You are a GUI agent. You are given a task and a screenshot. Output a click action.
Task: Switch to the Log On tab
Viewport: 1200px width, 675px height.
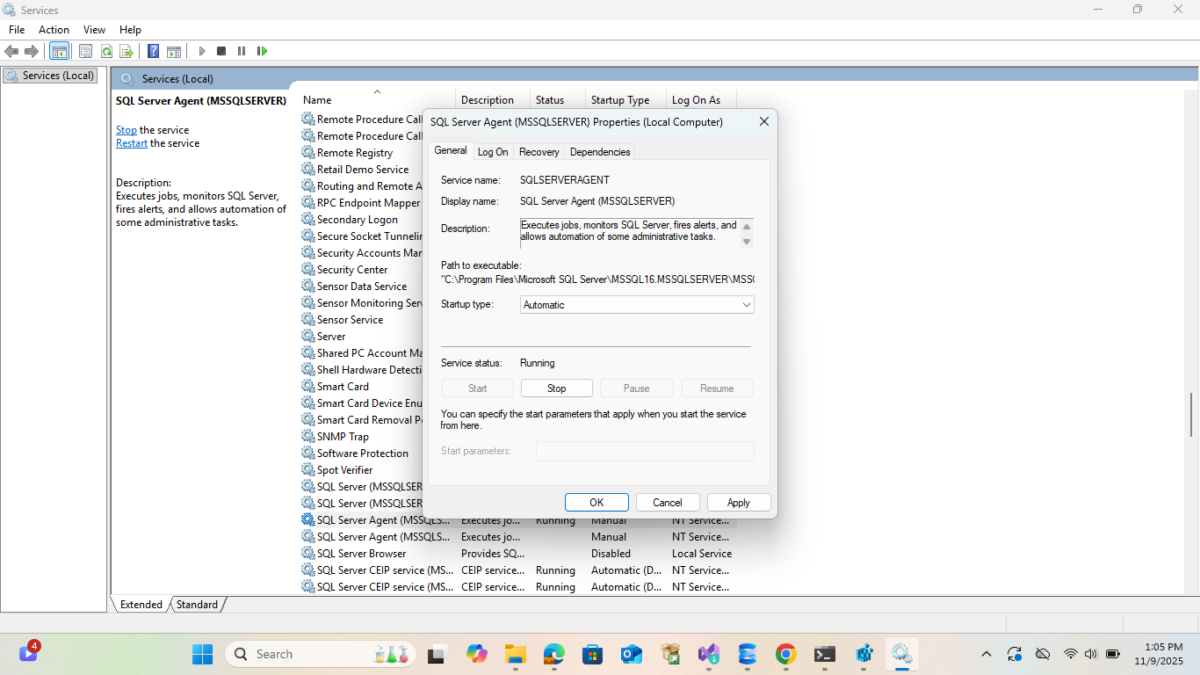(x=492, y=152)
